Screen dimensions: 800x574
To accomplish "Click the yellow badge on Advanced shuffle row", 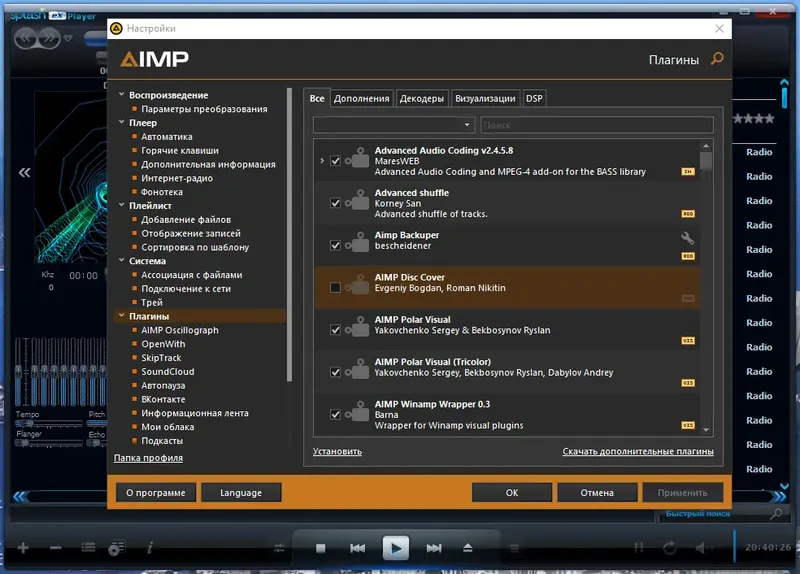I will coord(688,214).
